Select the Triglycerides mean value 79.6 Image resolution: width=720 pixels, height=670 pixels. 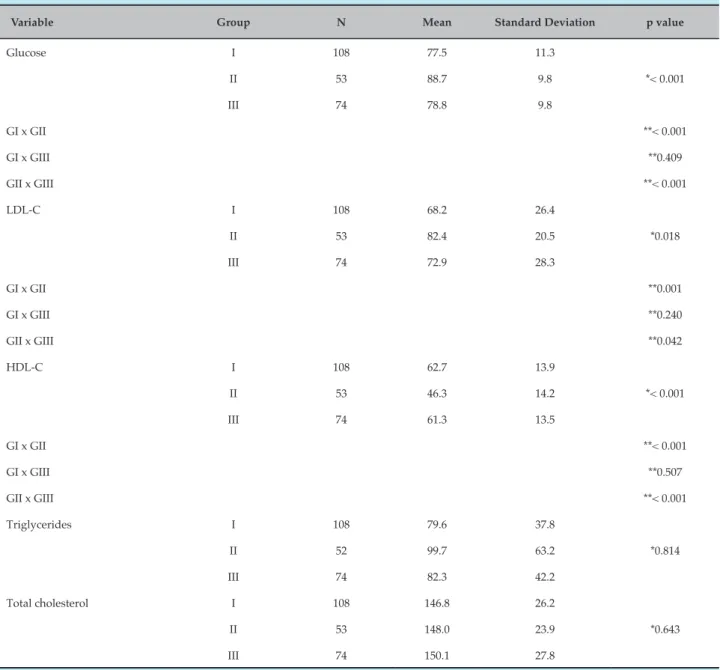[x=437, y=524]
